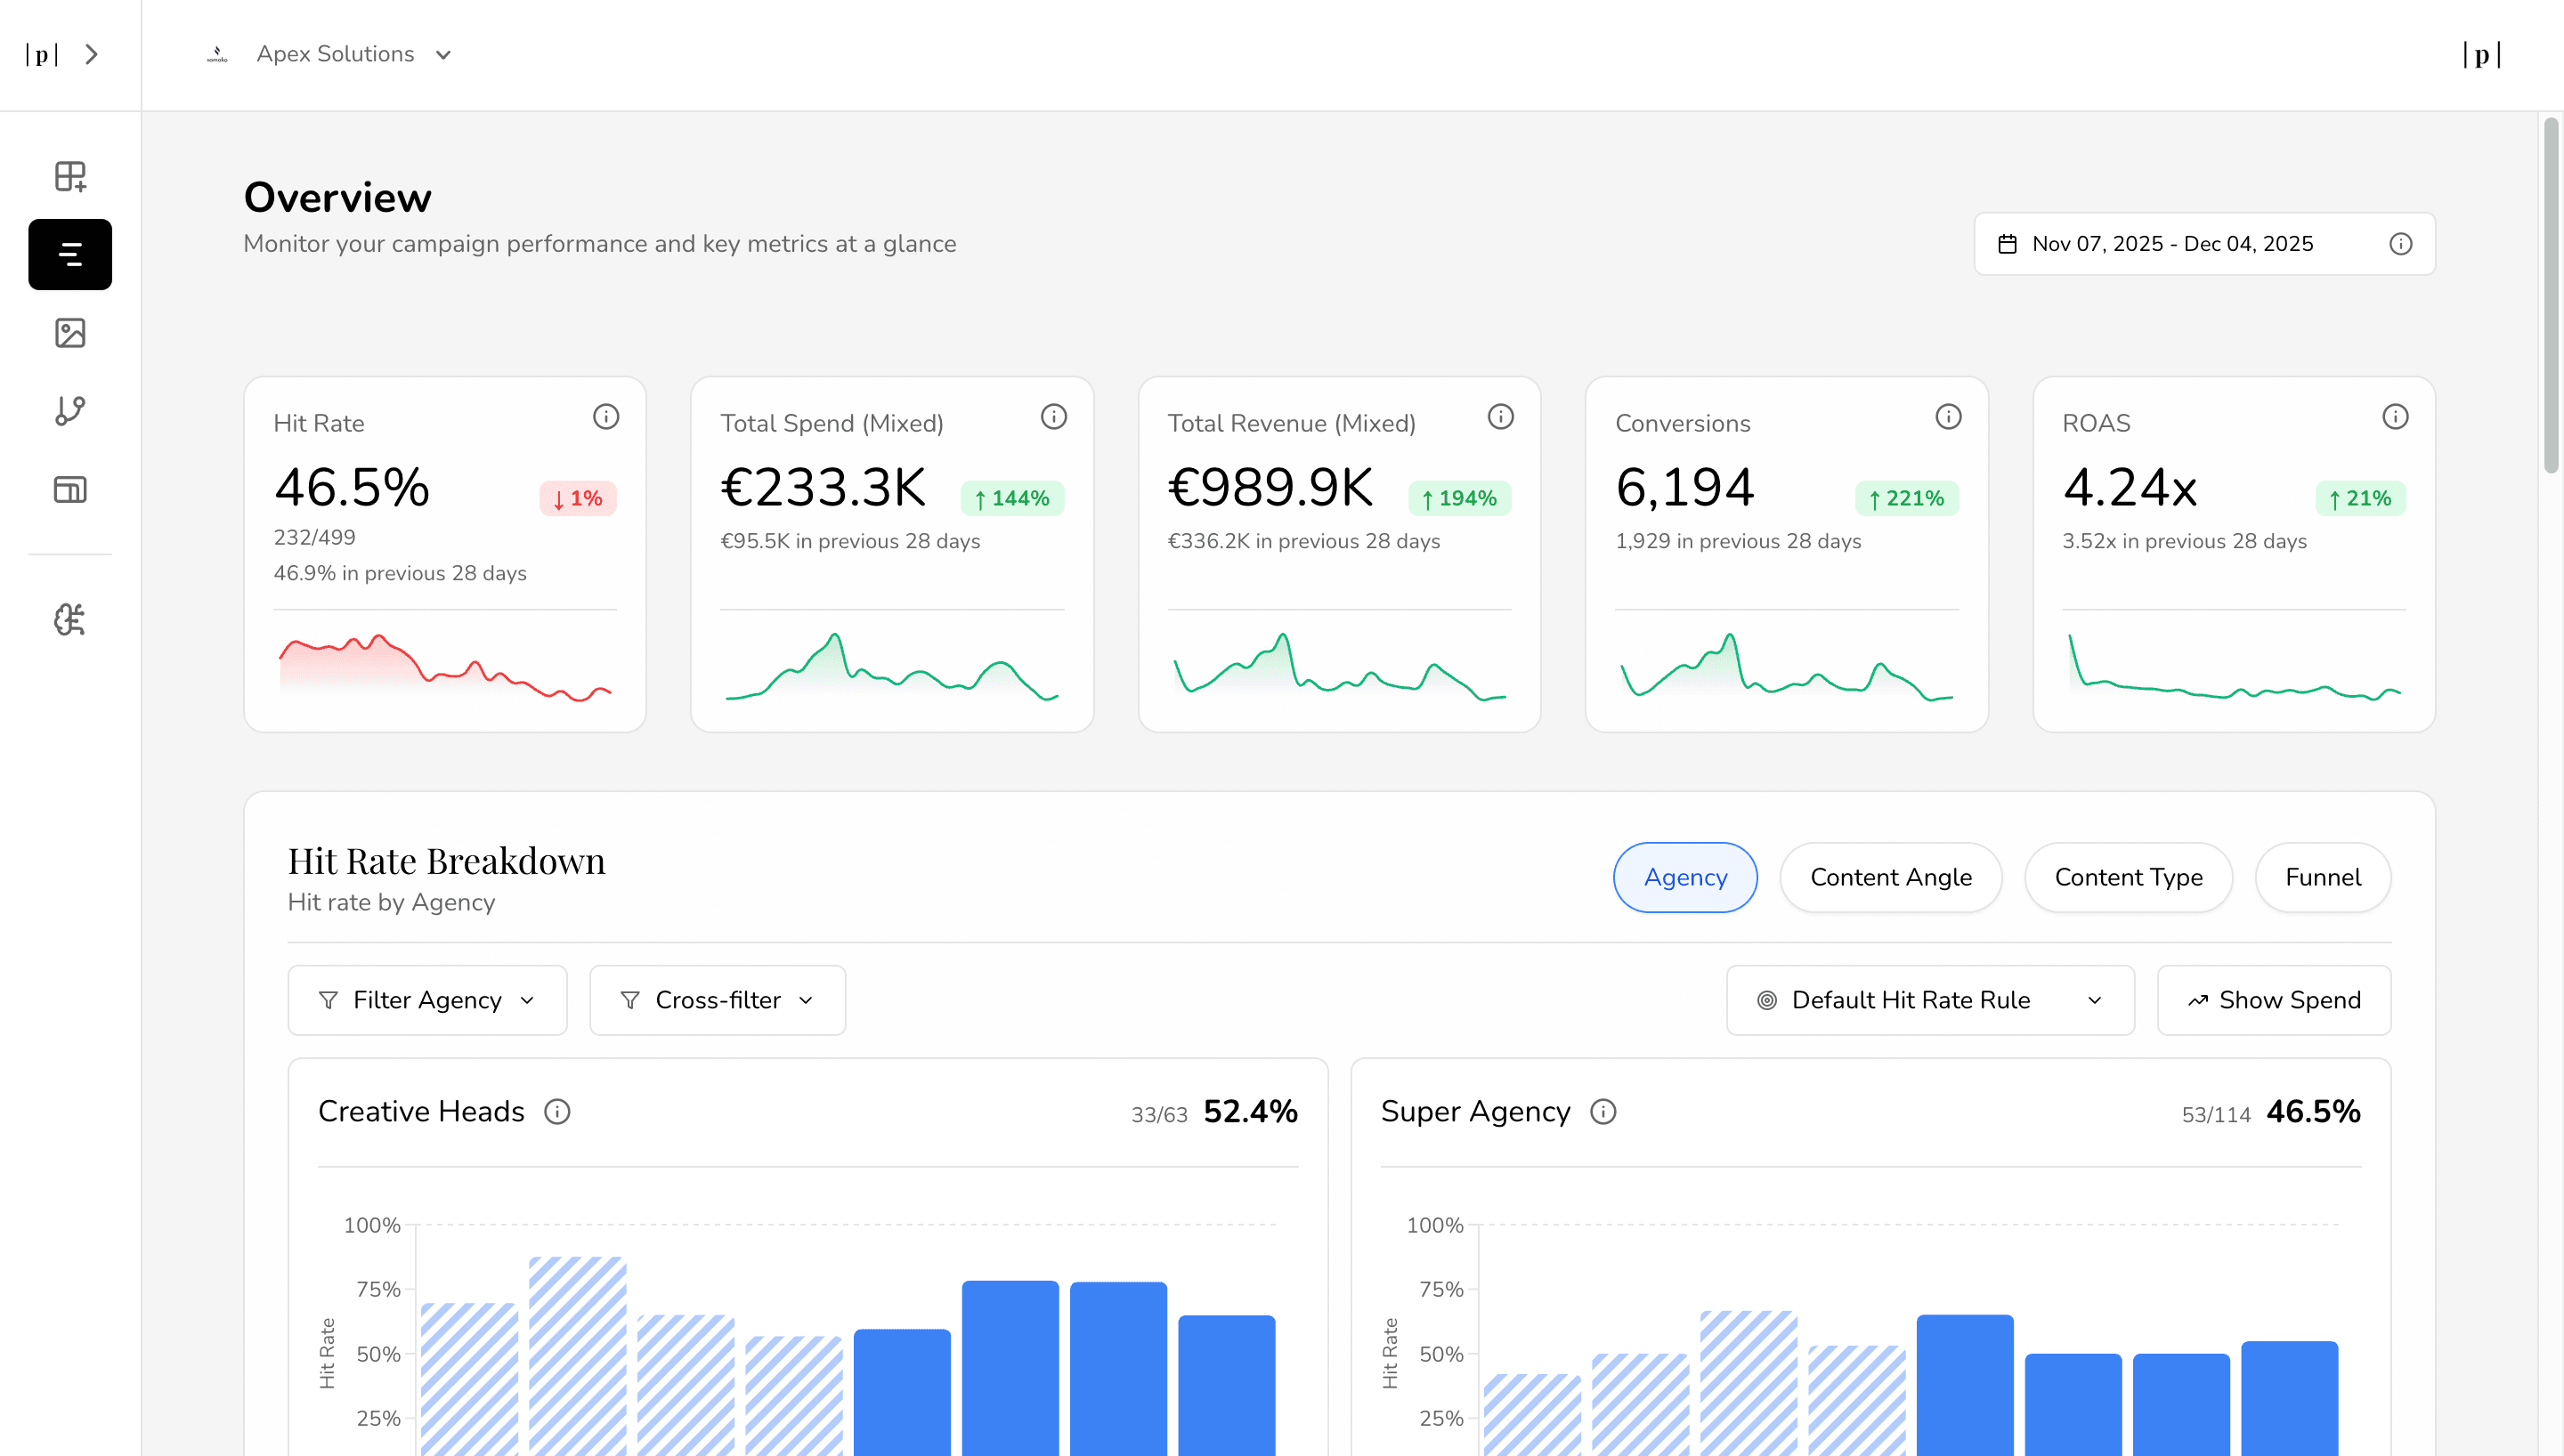Open the Cross-filter dropdown

pyautogui.click(x=717, y=1000)
